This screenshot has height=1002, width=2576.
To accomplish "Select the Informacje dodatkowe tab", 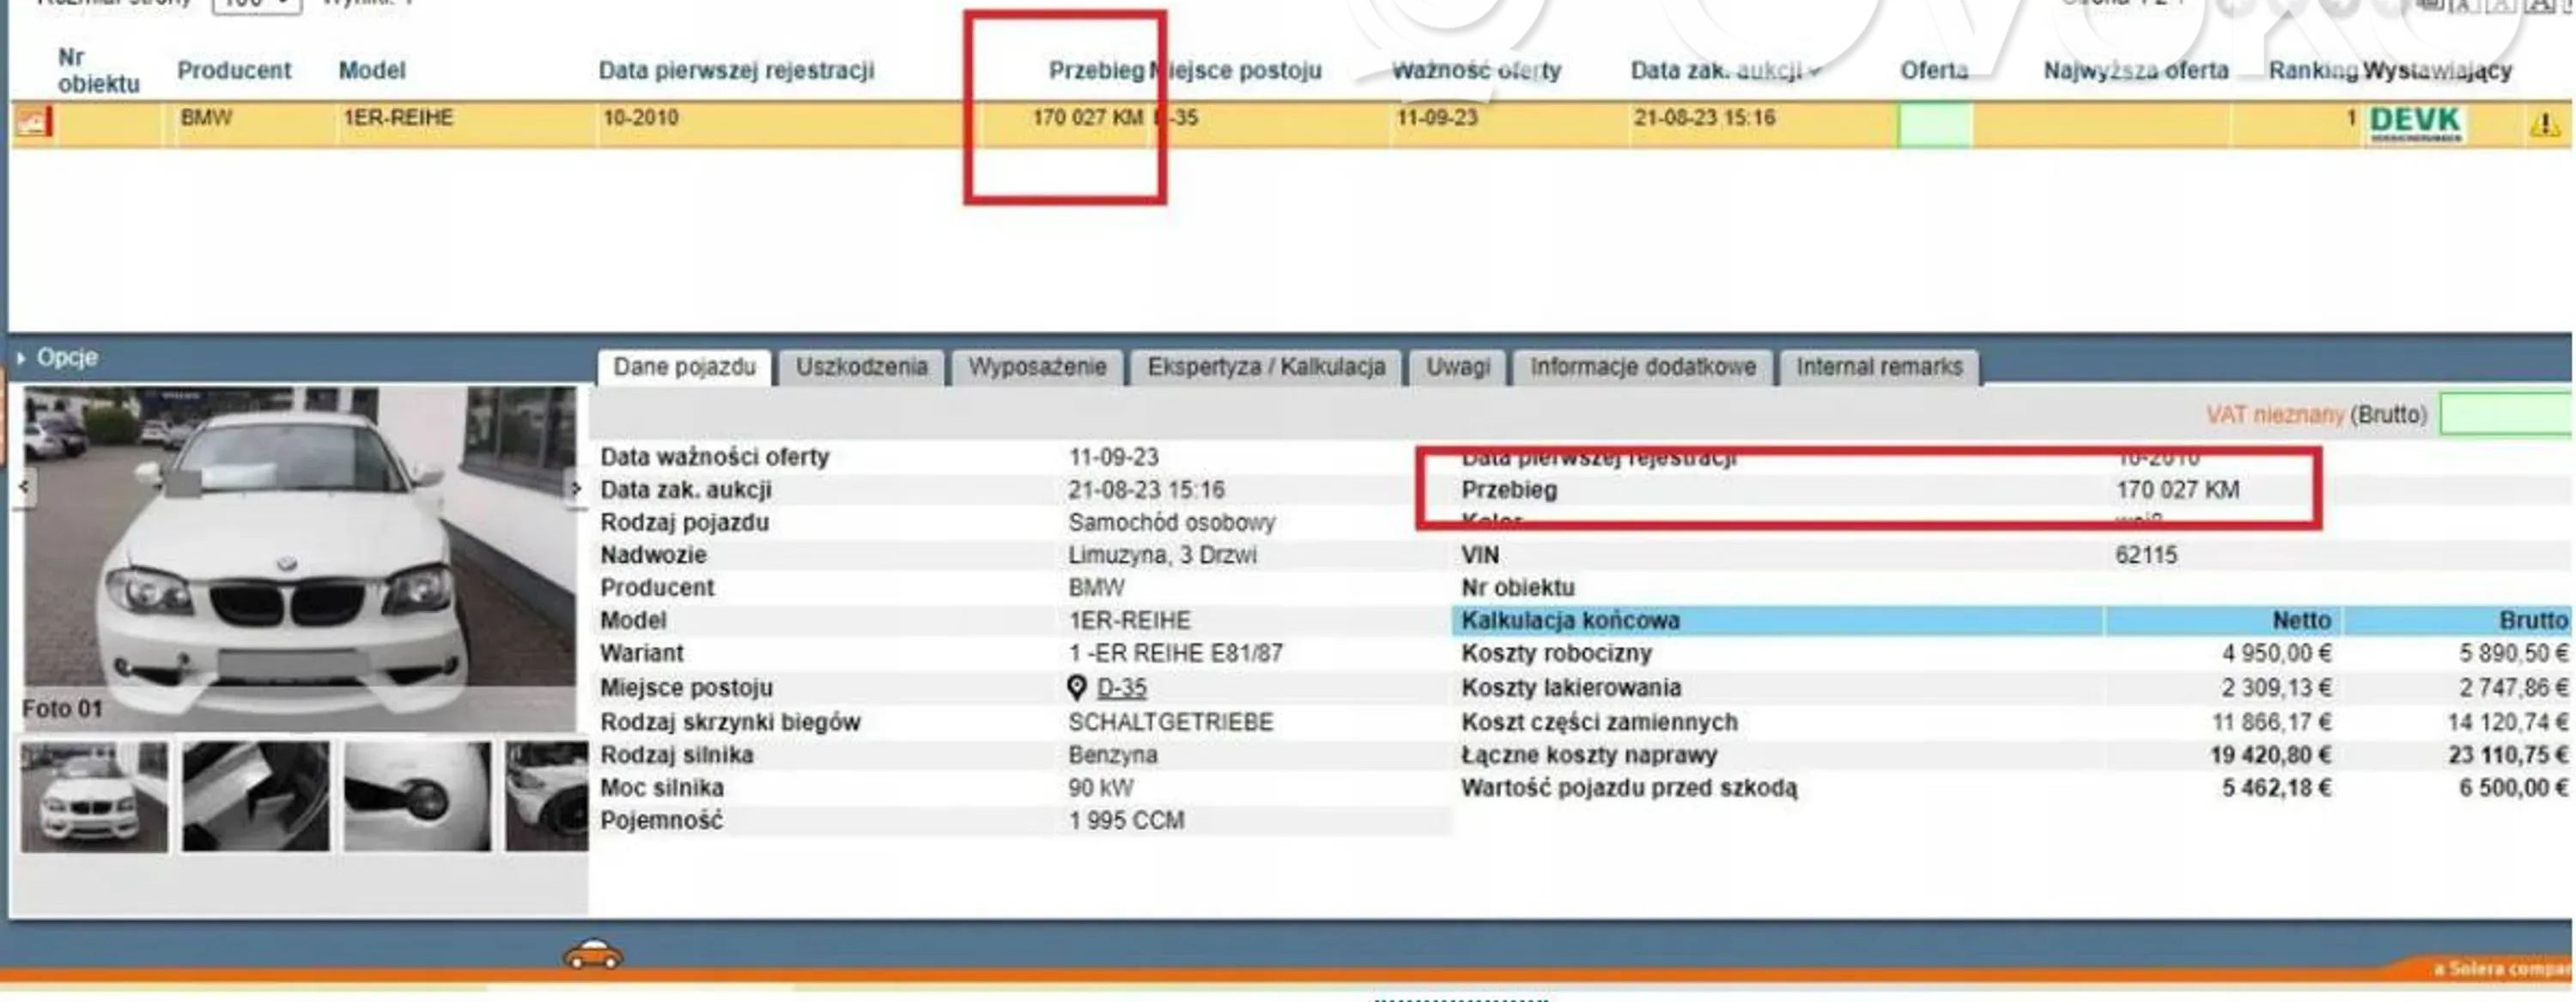I will point(1642,367).
